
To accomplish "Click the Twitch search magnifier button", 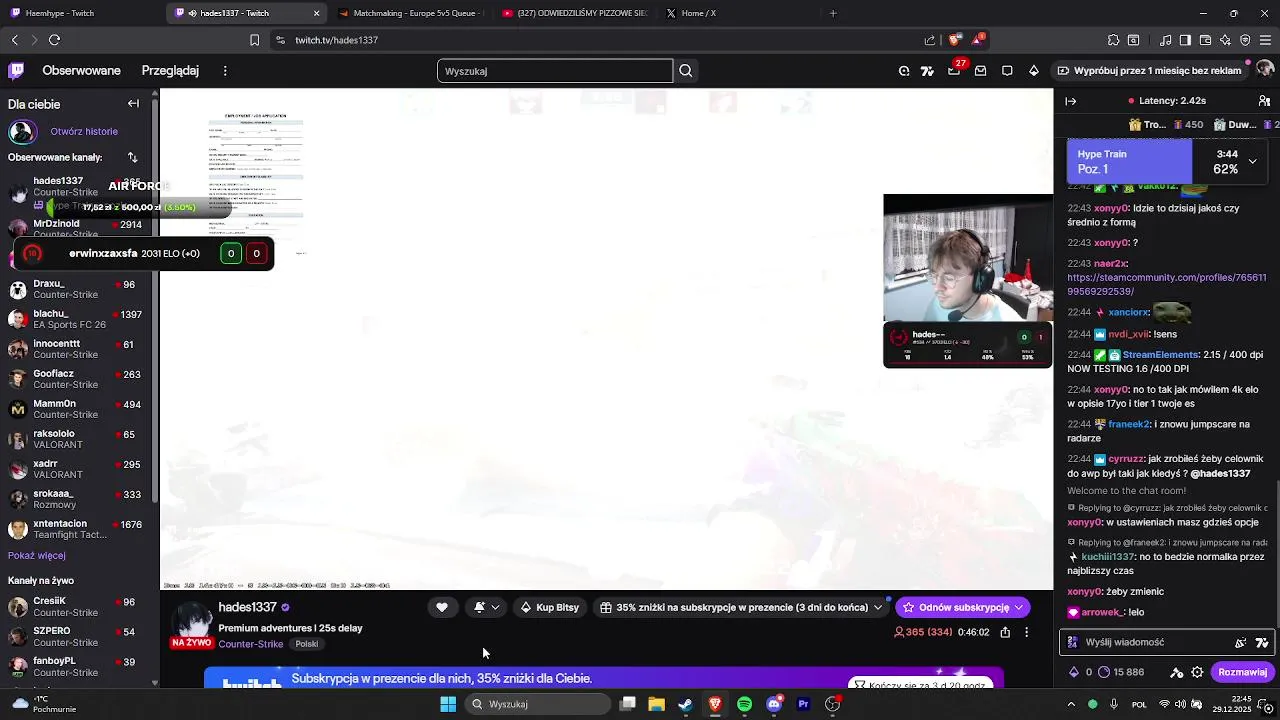I will 686,71.
